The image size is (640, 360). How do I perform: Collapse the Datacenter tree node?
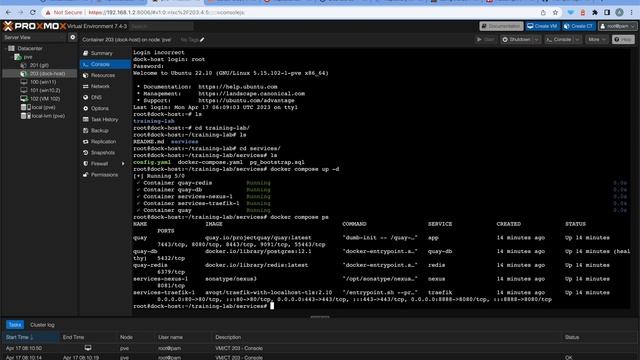pos(6,48)
